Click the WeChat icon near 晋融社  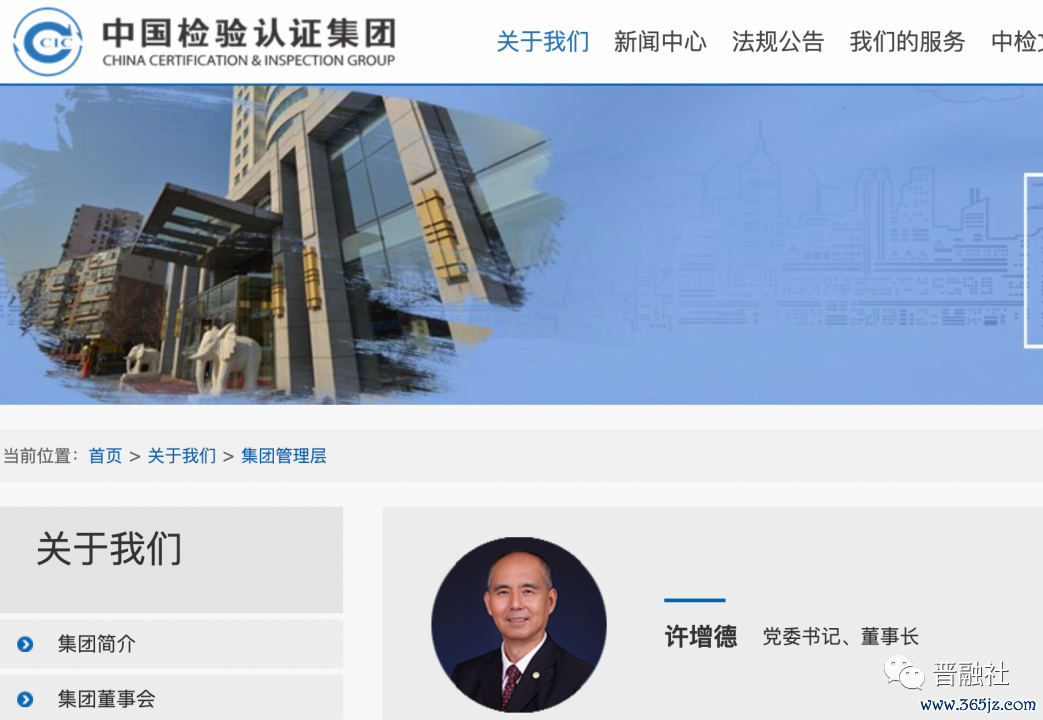coord(904,673)
